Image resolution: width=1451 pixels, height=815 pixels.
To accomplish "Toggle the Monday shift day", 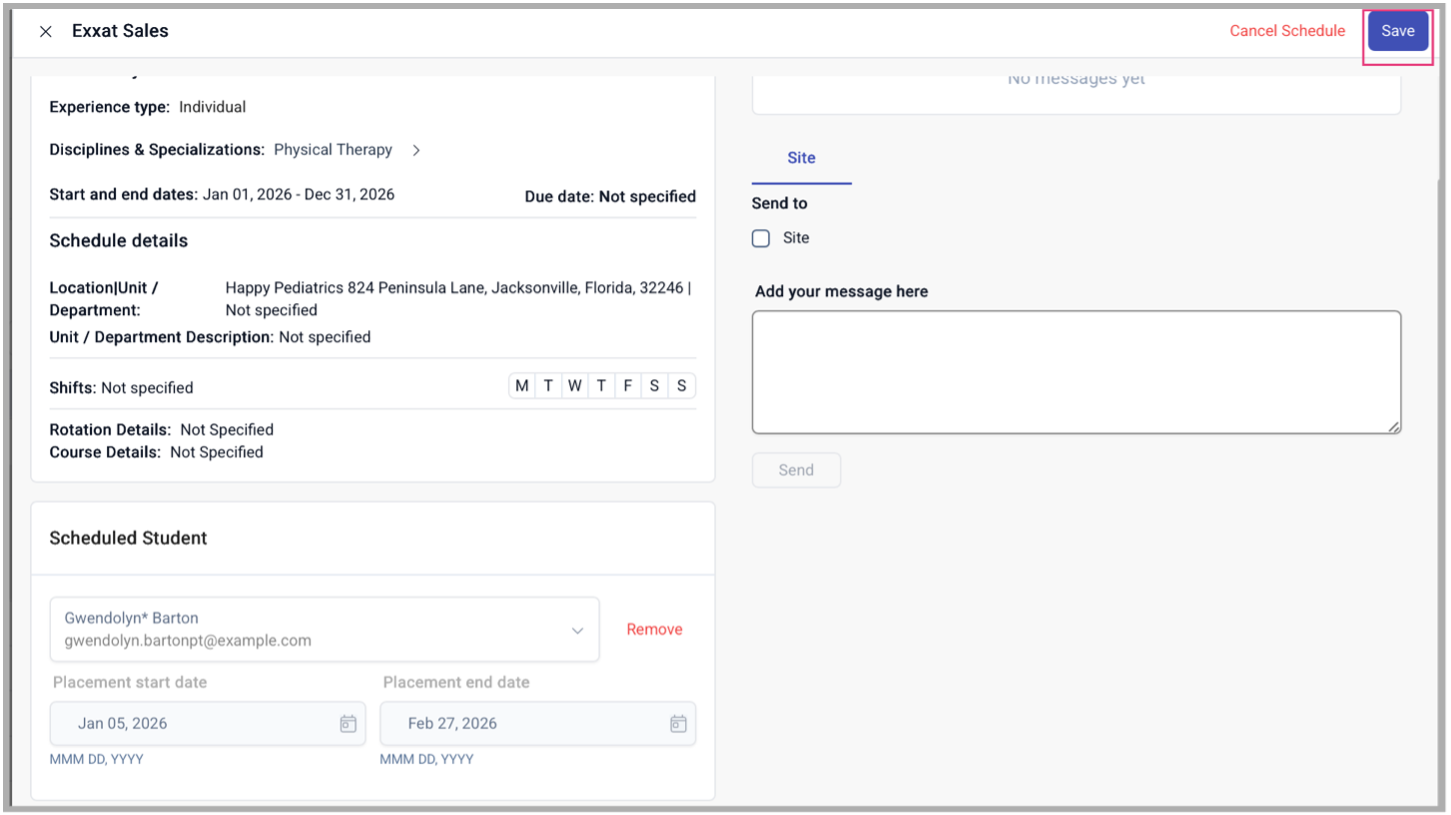I will click(521, 386).
